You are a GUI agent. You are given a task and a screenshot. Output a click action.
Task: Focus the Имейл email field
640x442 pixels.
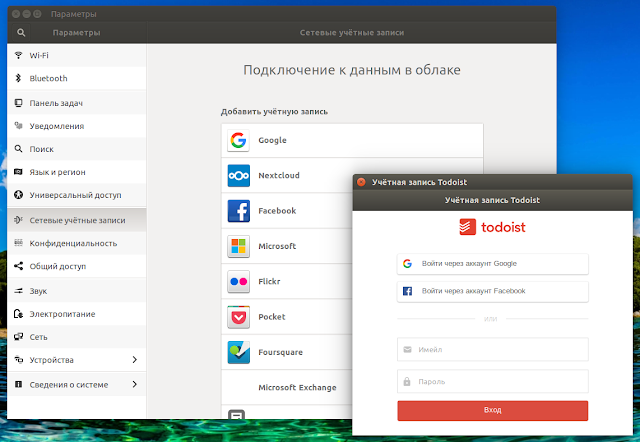pyautogui.click(x=493, y=349)
